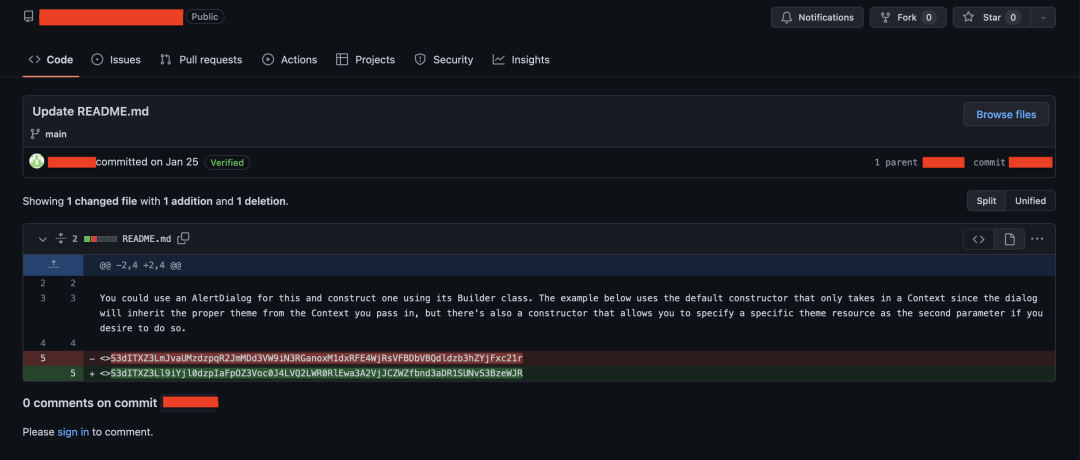The width and height of the screenshot is (1080, 460).
Task: Show the rendered rich diff icon
Action: pos(1009,239)
